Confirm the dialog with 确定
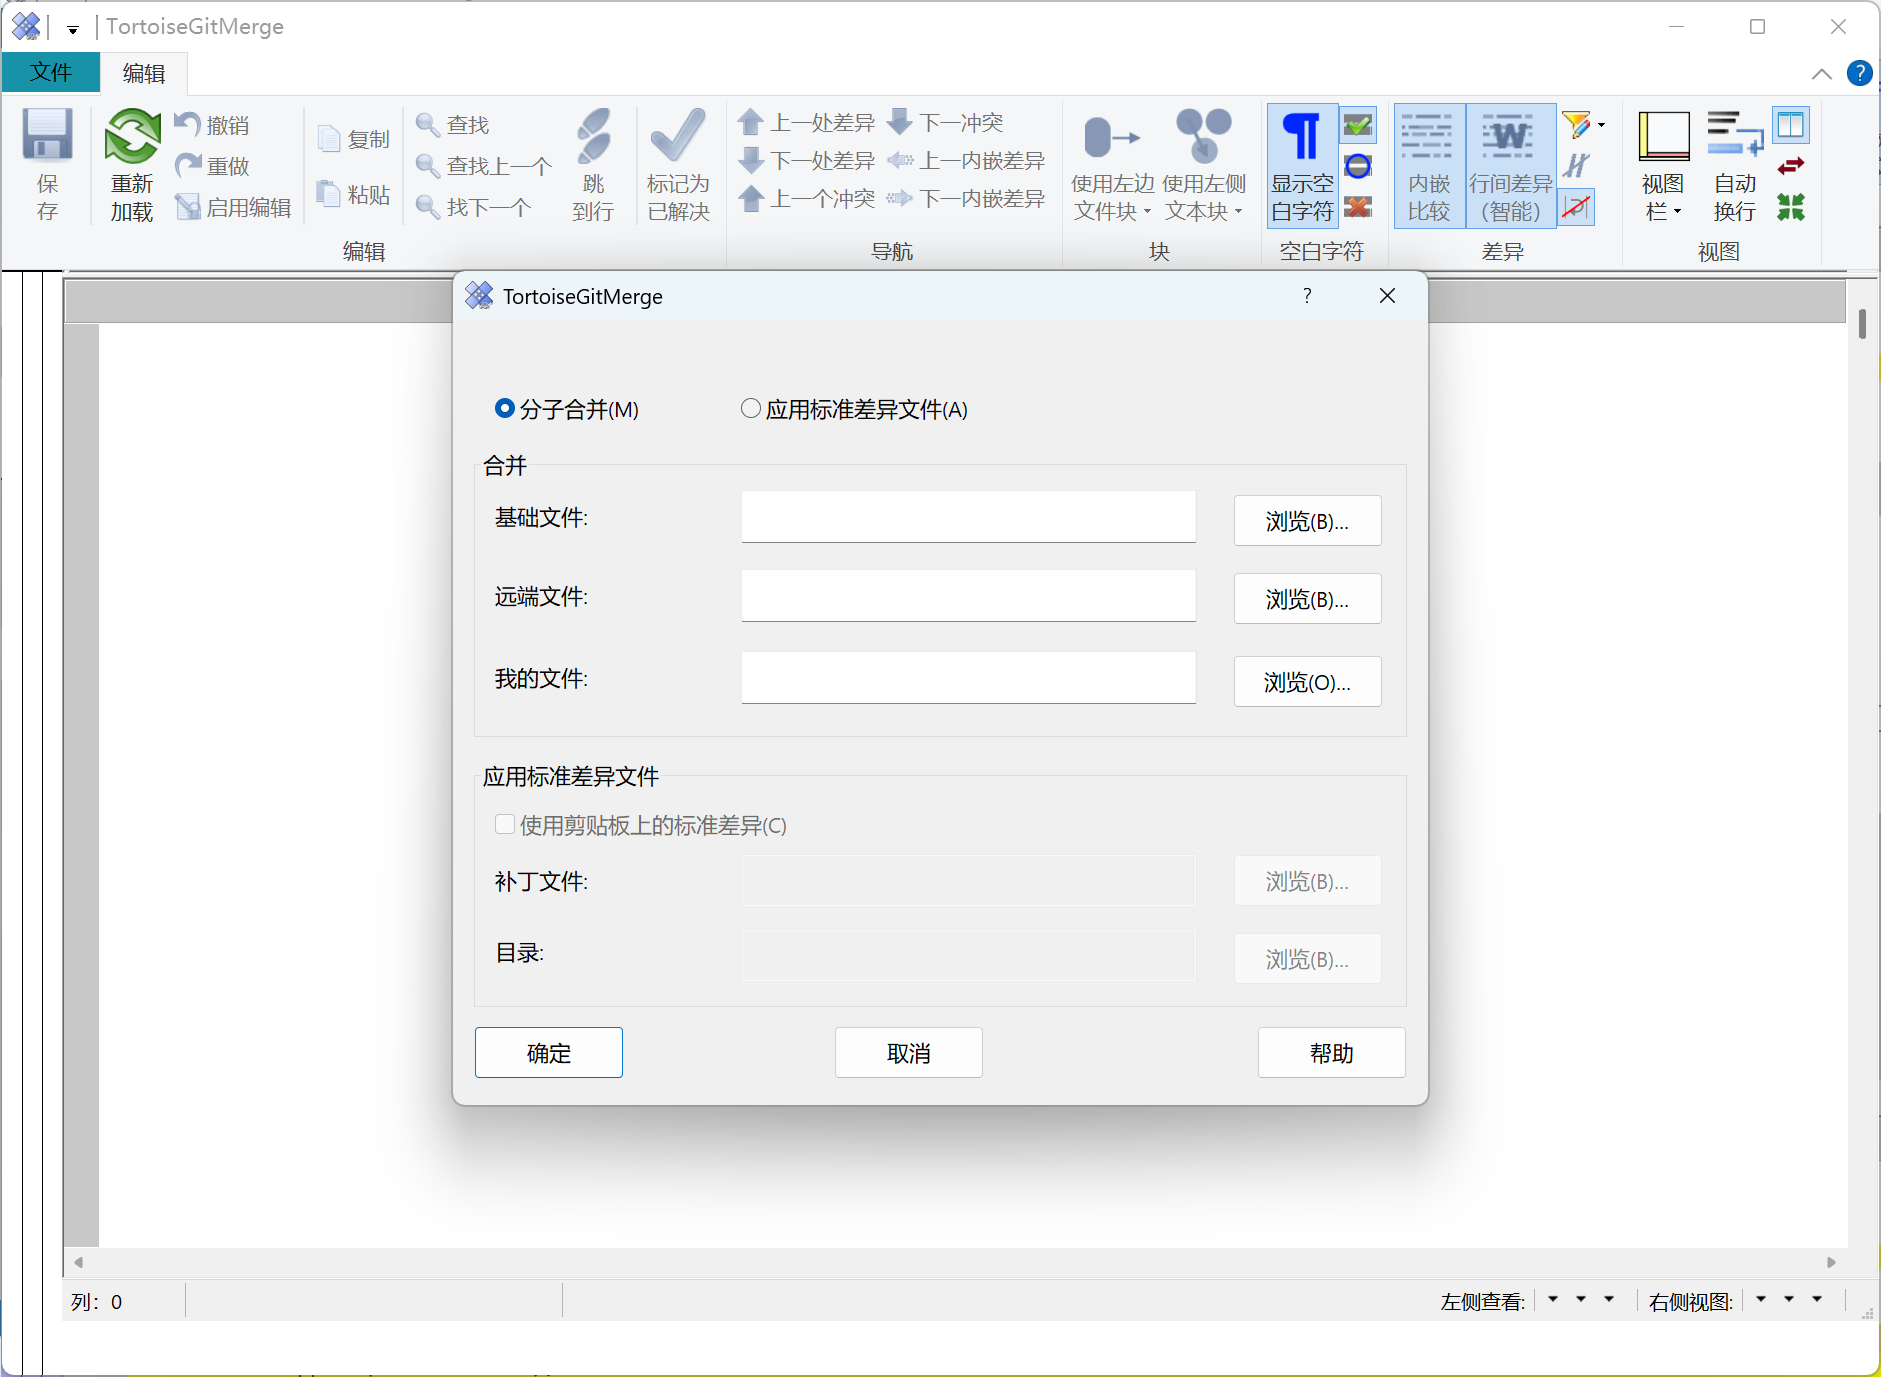Viewport: 1881px width, 1377px height. (x=549, y=1053)
